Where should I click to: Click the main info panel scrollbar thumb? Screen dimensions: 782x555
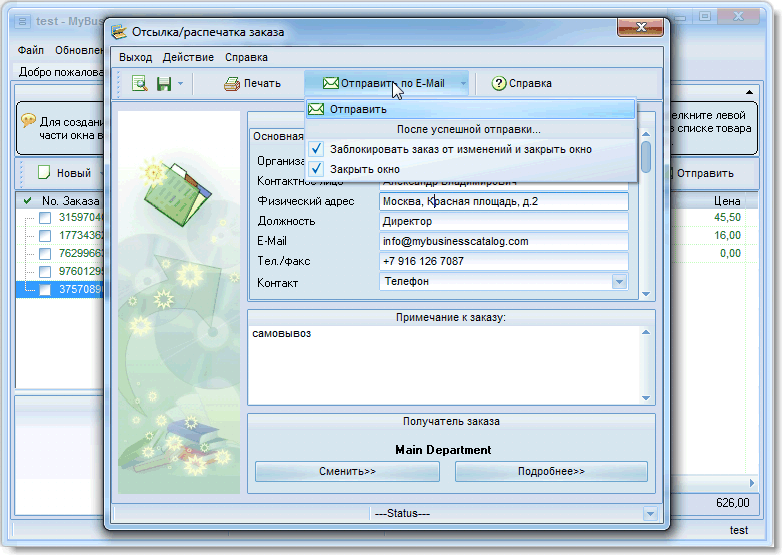[x=646, y=157]
